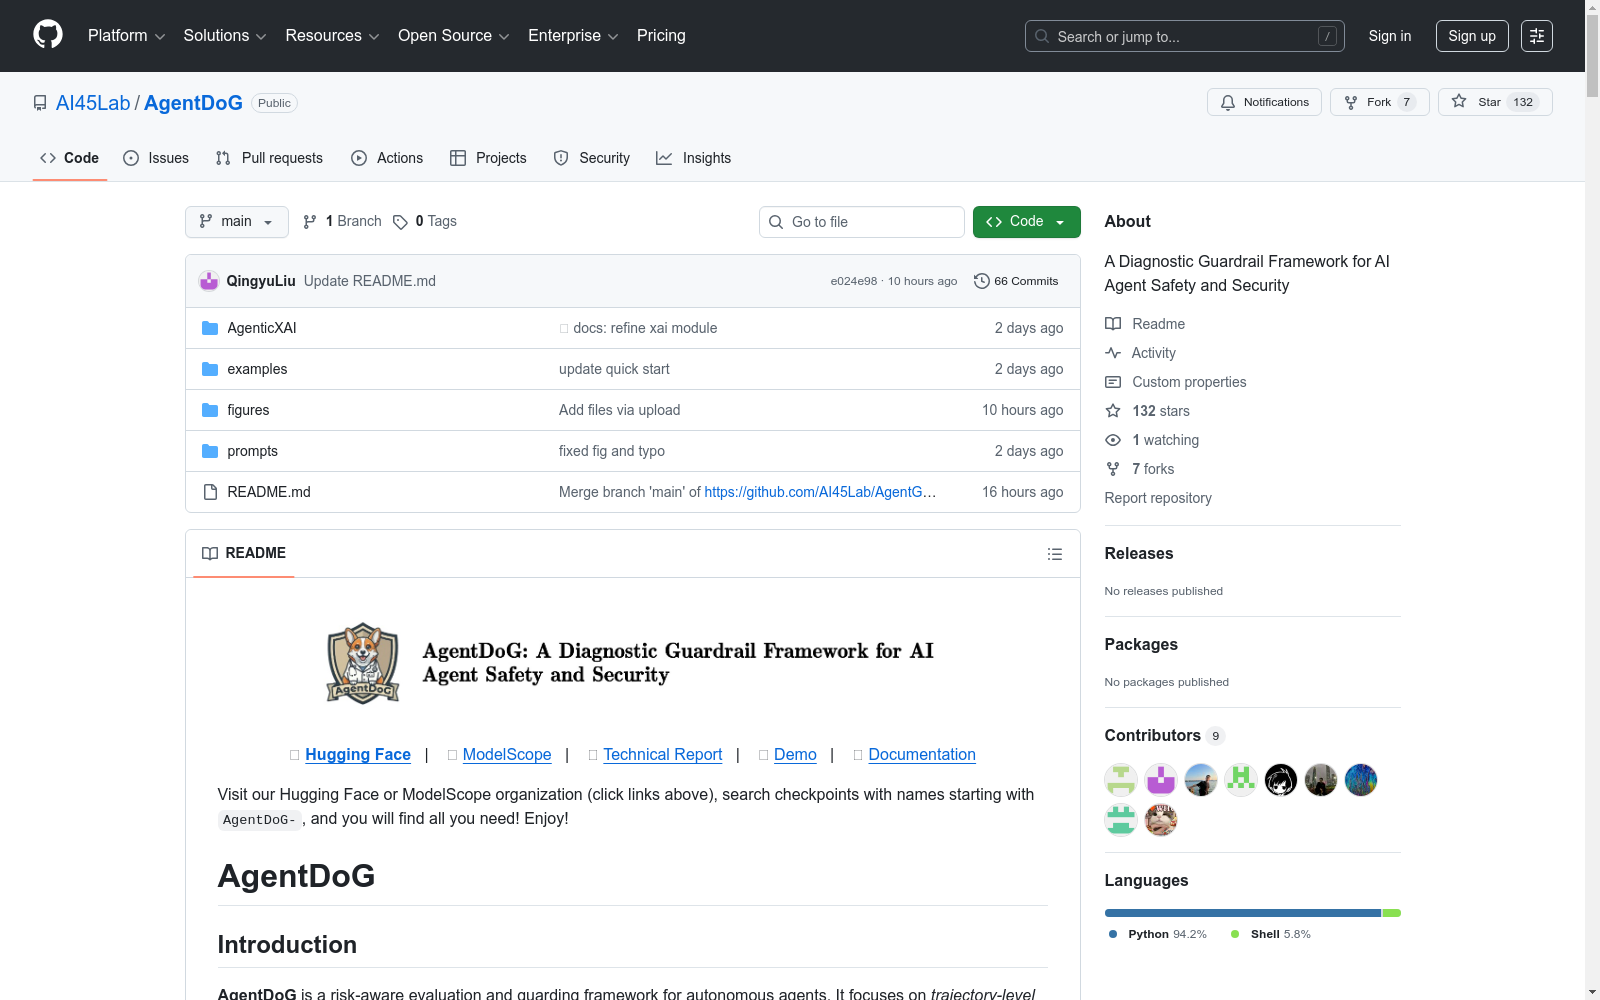Click the Sign up button
Viewport: 1600px width, 1000px height.
1472,36
